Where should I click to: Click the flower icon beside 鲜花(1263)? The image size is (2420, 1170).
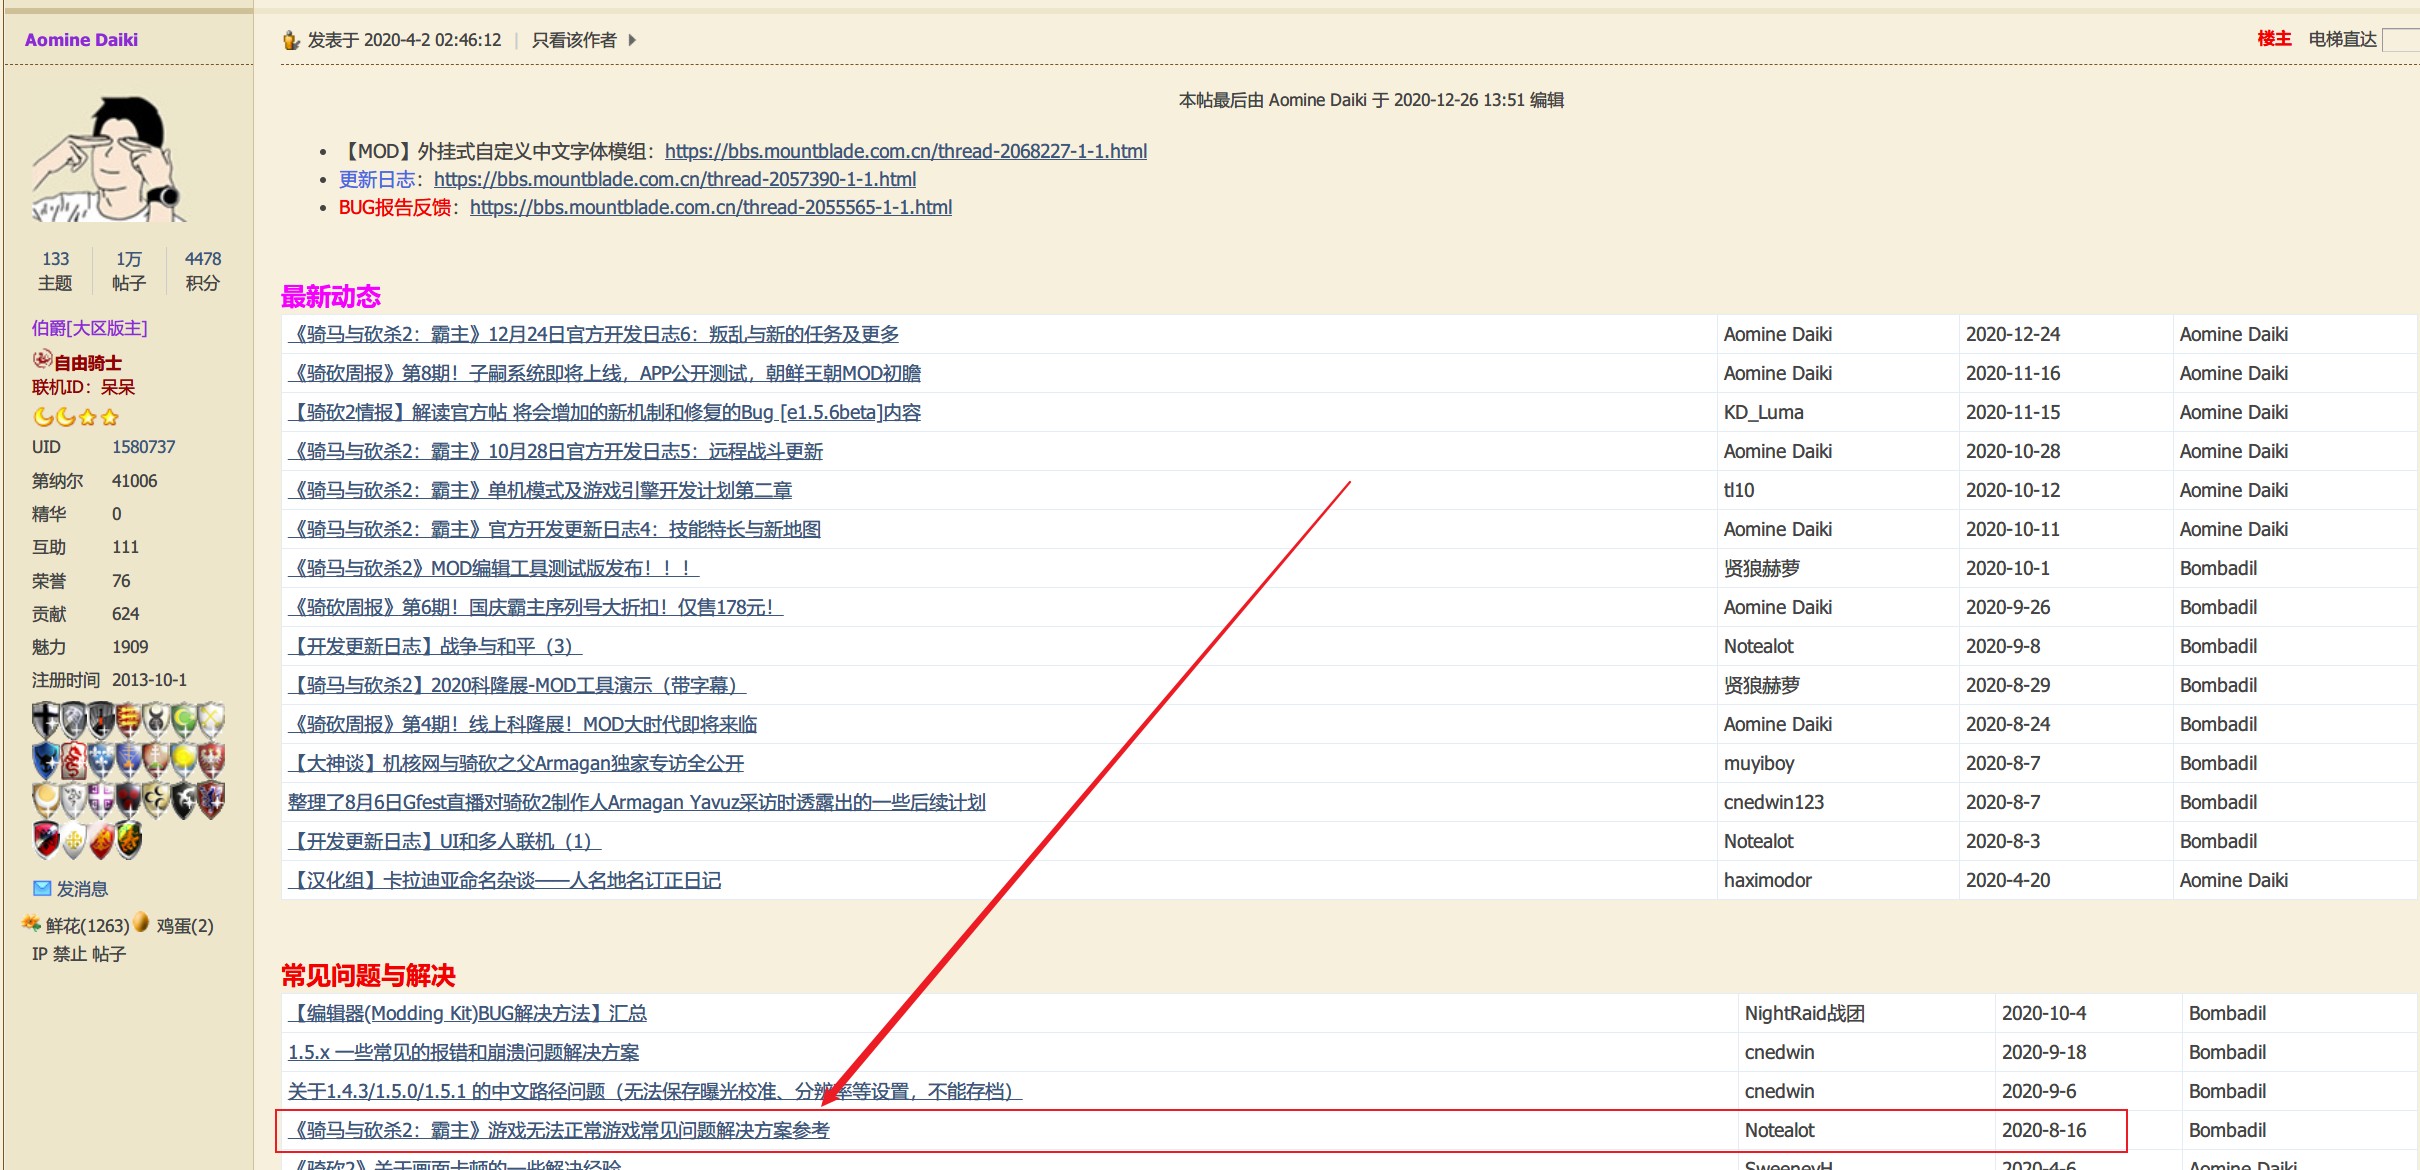(31, 923)
